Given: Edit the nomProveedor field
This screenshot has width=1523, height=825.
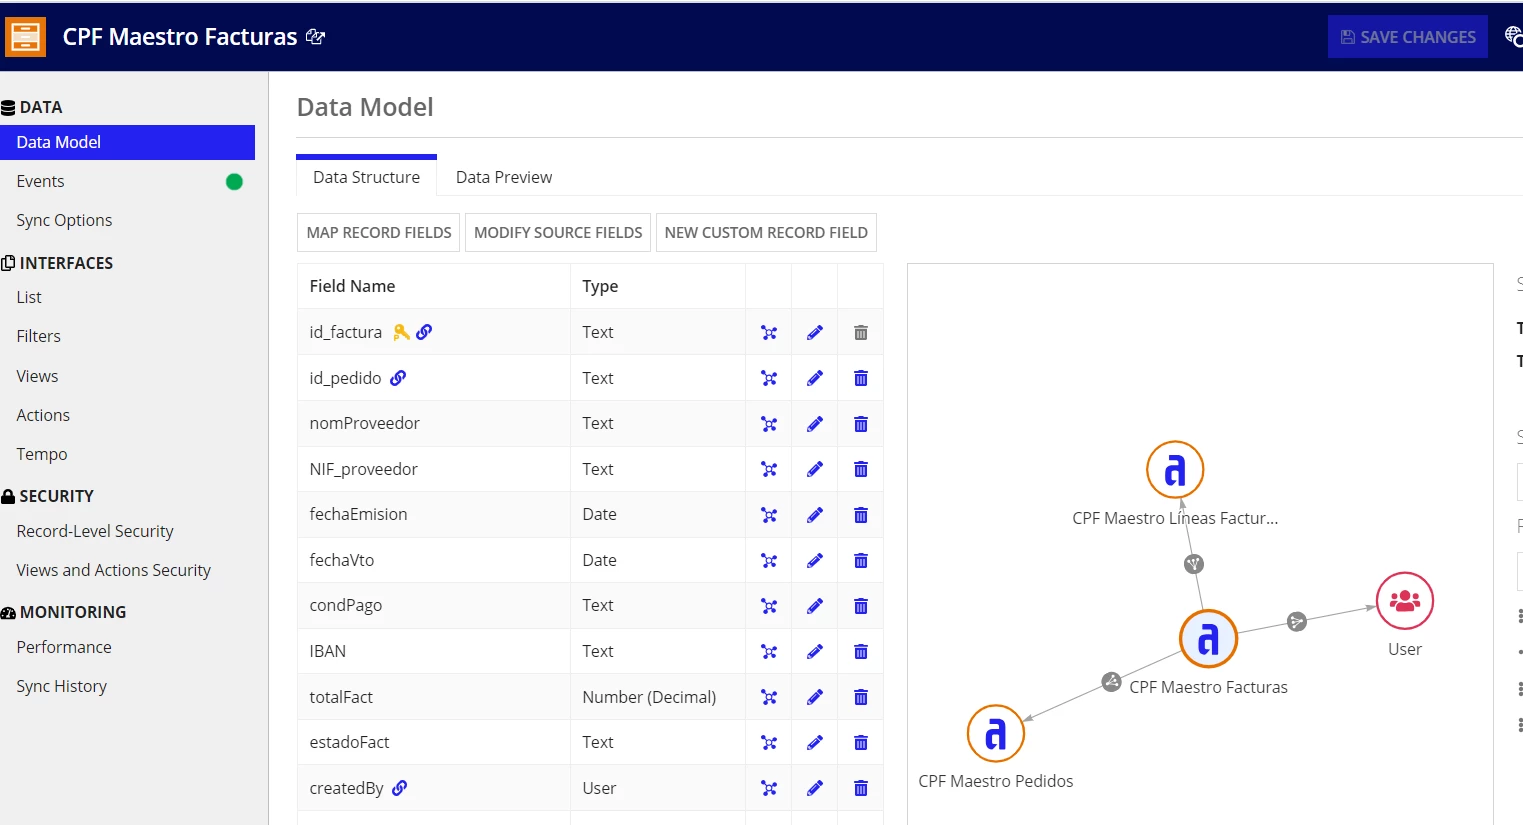Looking at the screenshot, I should pyautogui.click(x=815, y=424).
